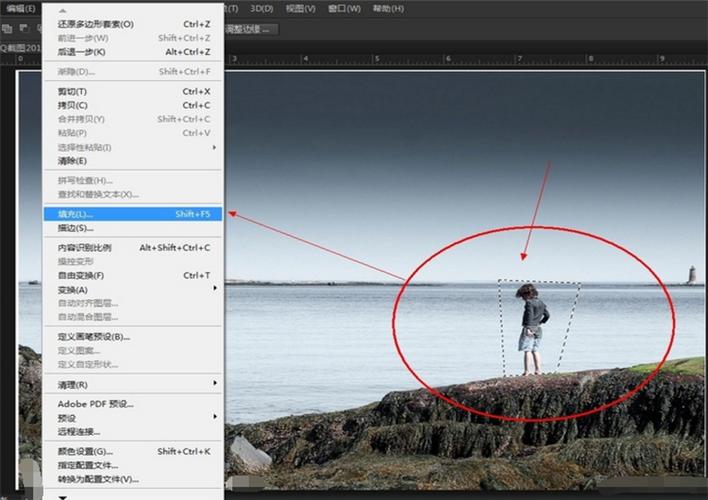The height and width of the screenshot is (500, 708).
Task: Click the document tab beginning with Q截图
Action: pyautogui.click(x=21, y=47)
